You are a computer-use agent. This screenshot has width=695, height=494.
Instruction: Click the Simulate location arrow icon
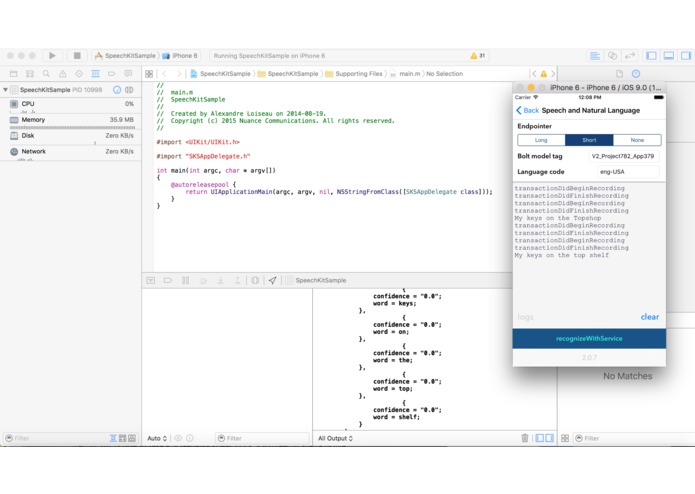click(x=273, y=280)
